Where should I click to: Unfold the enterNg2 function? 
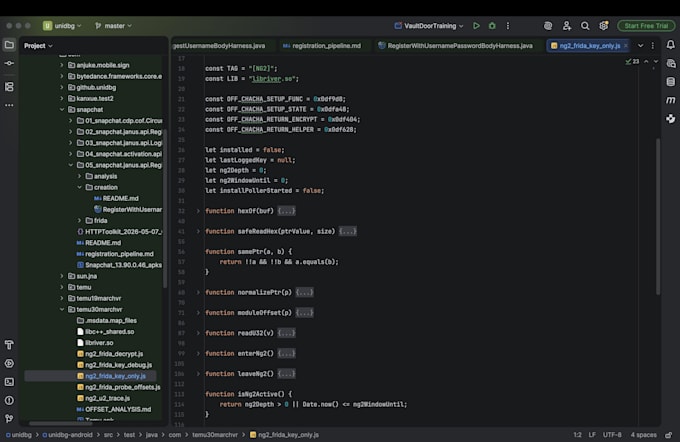point(198,354)
